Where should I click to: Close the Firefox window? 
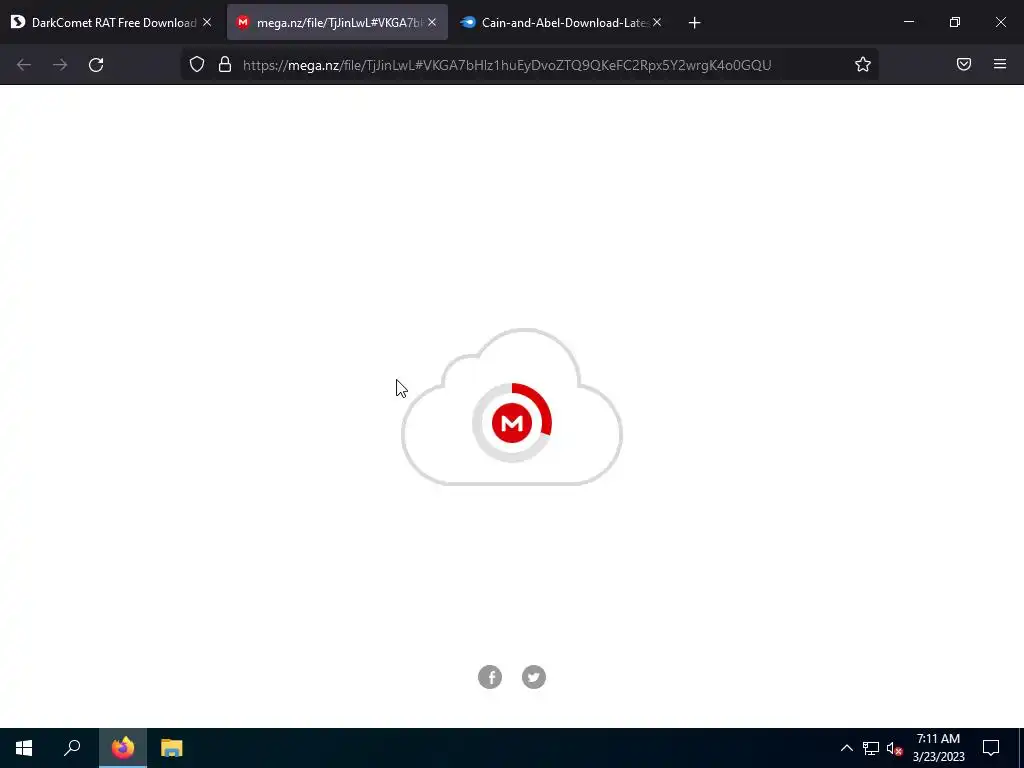pyautogui.click(x=1000, y=22)
